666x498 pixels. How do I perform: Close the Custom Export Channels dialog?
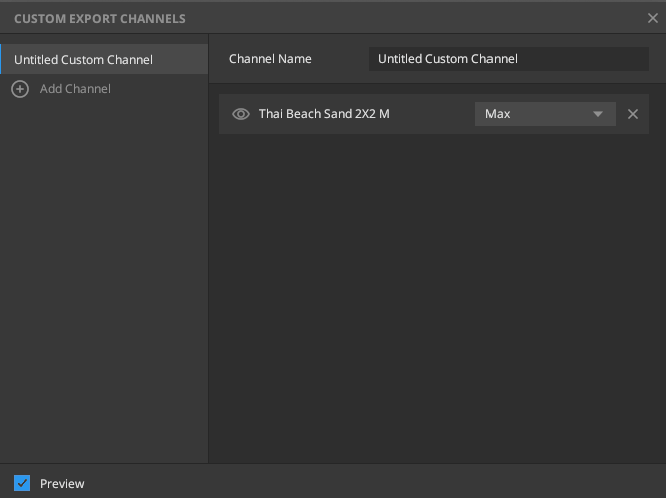click(x=653, y=18)
